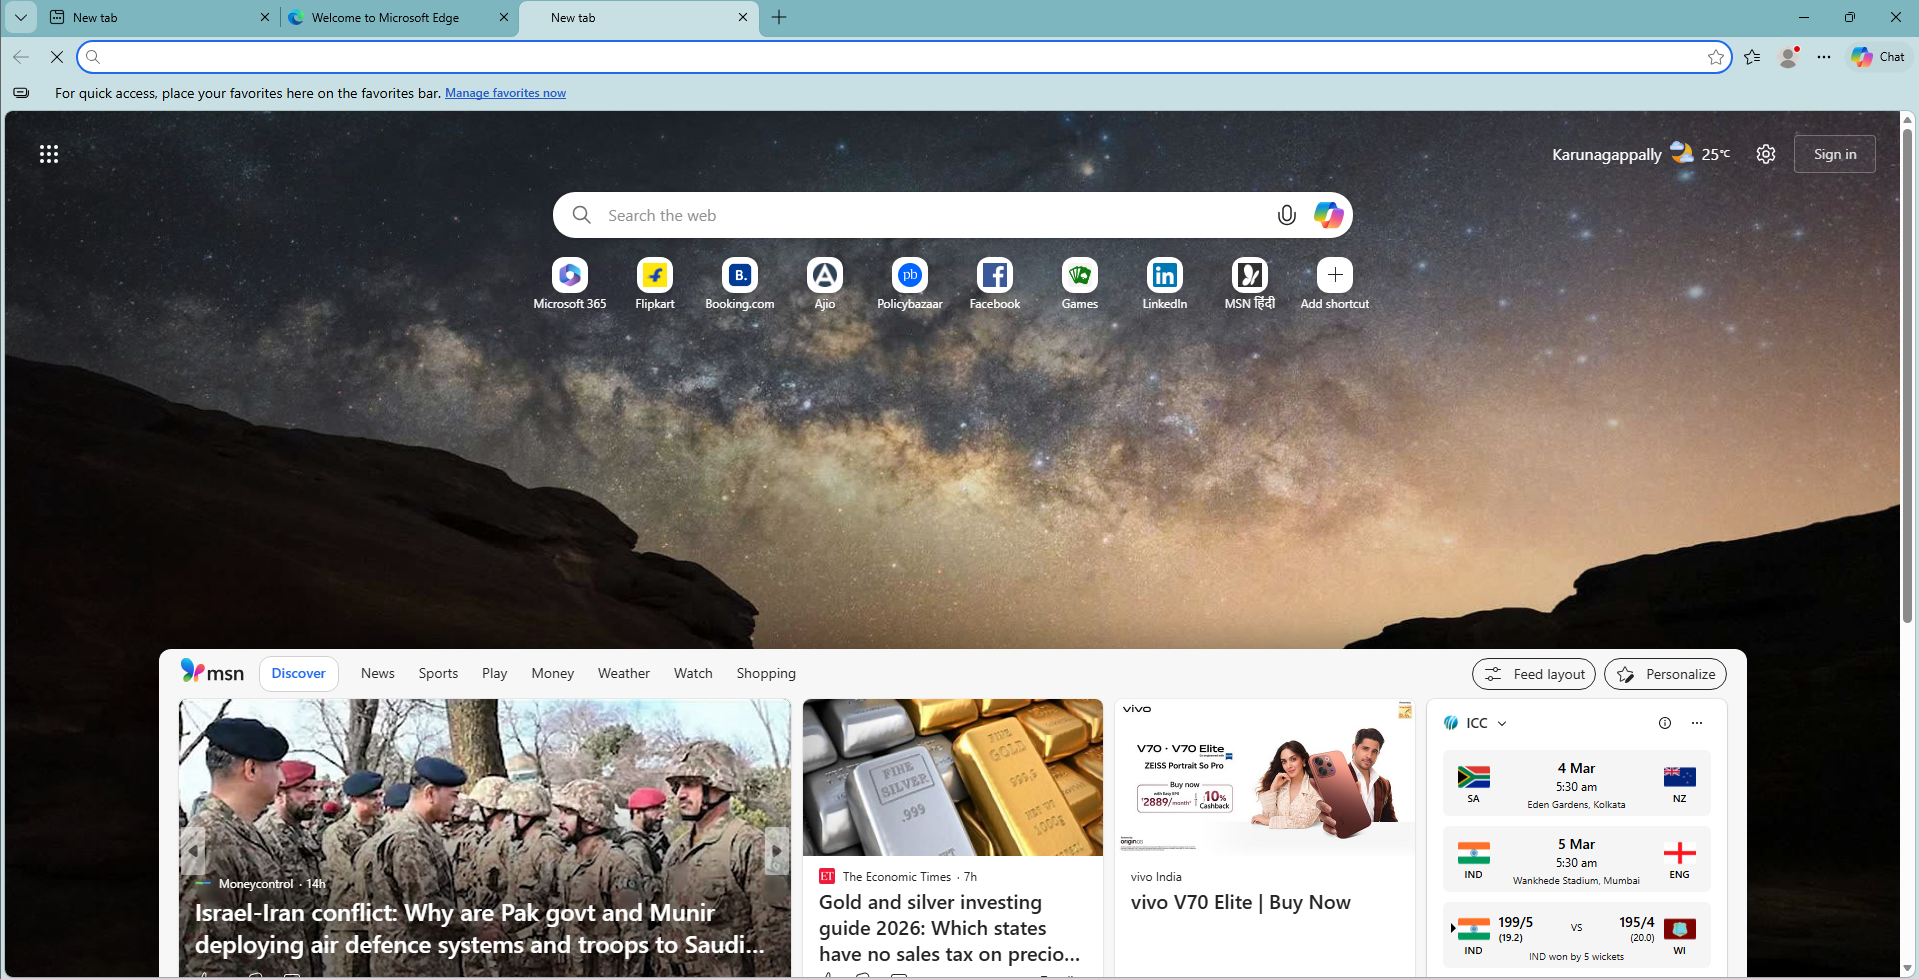Open Copilot Chat in the toolbar

click(1877, 57)
